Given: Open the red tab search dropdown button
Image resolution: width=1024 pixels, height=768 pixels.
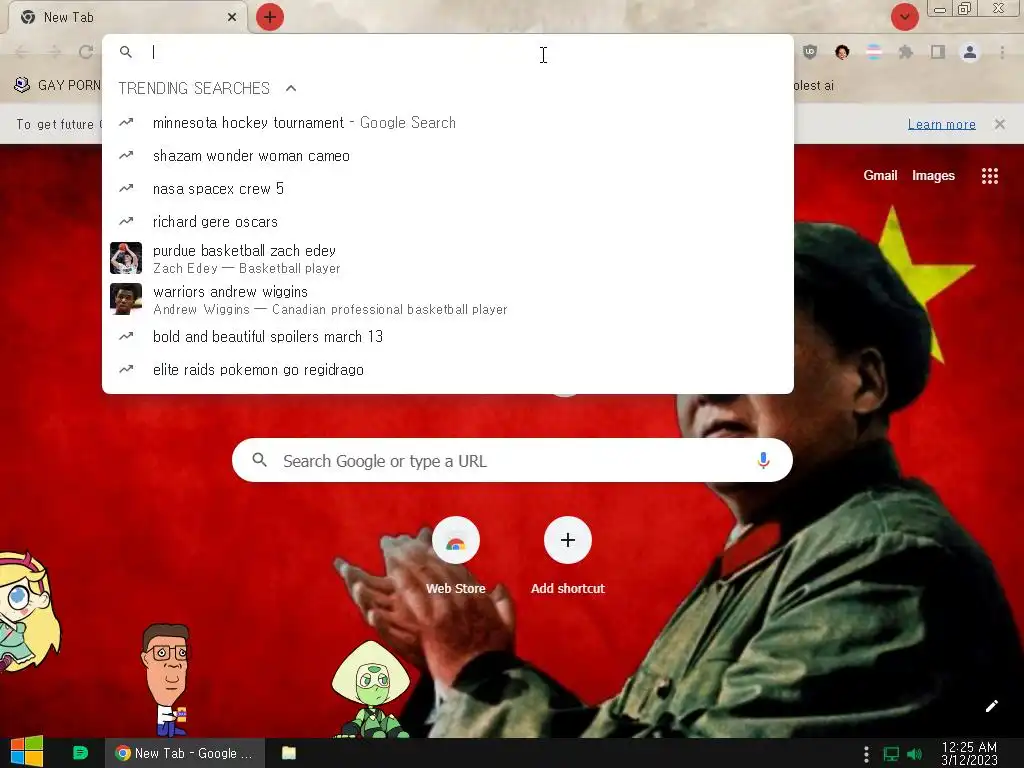Looking at the screenshot, I should pos(904,17).
